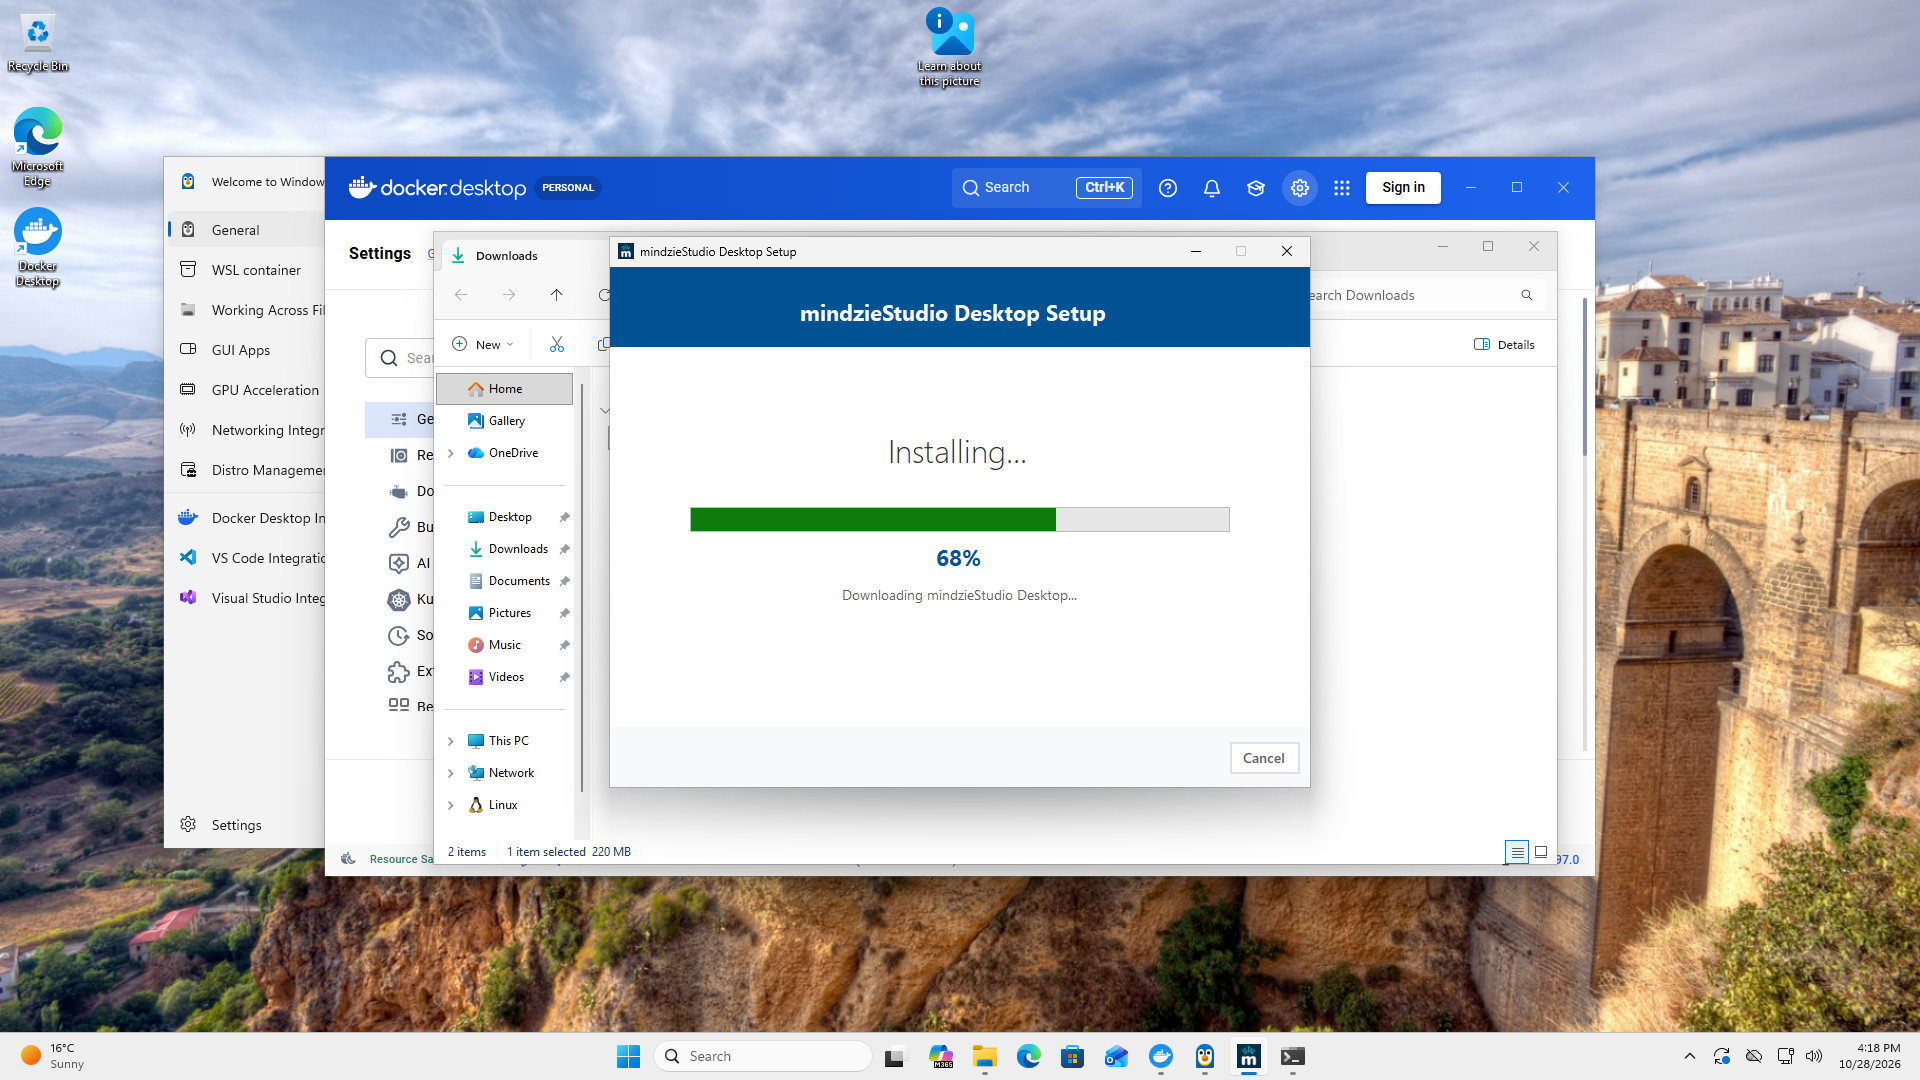Sign in to Docker Desktop
Image resolution: width=1920 pixels, height=1080 pixels.
pos(1403,188)
